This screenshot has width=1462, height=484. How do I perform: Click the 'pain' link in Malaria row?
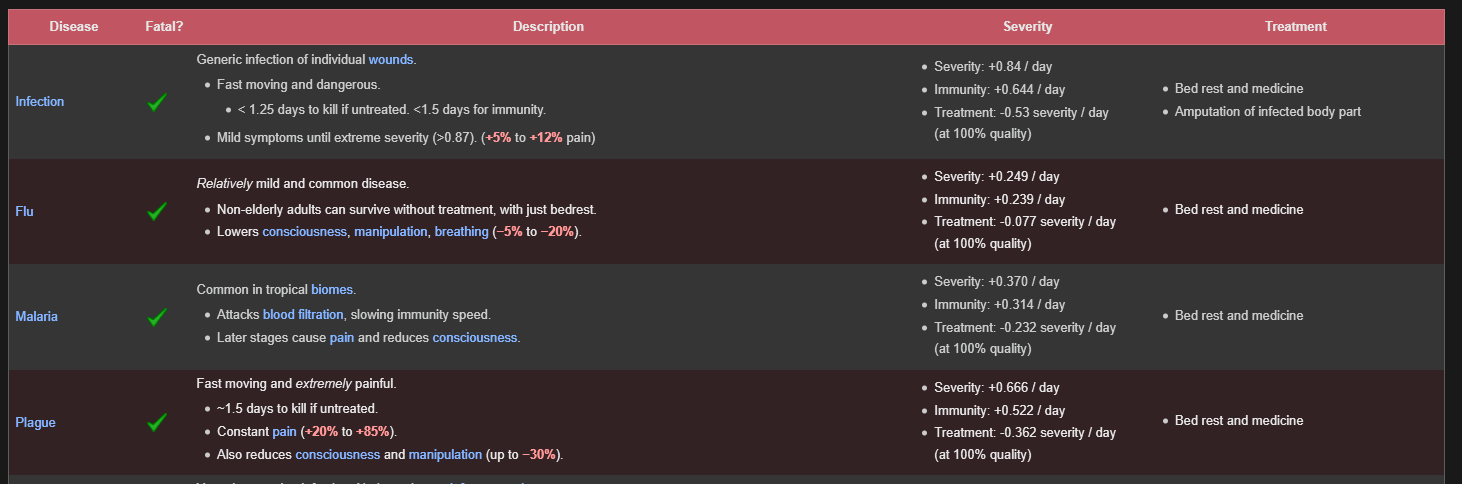(342, 338)
